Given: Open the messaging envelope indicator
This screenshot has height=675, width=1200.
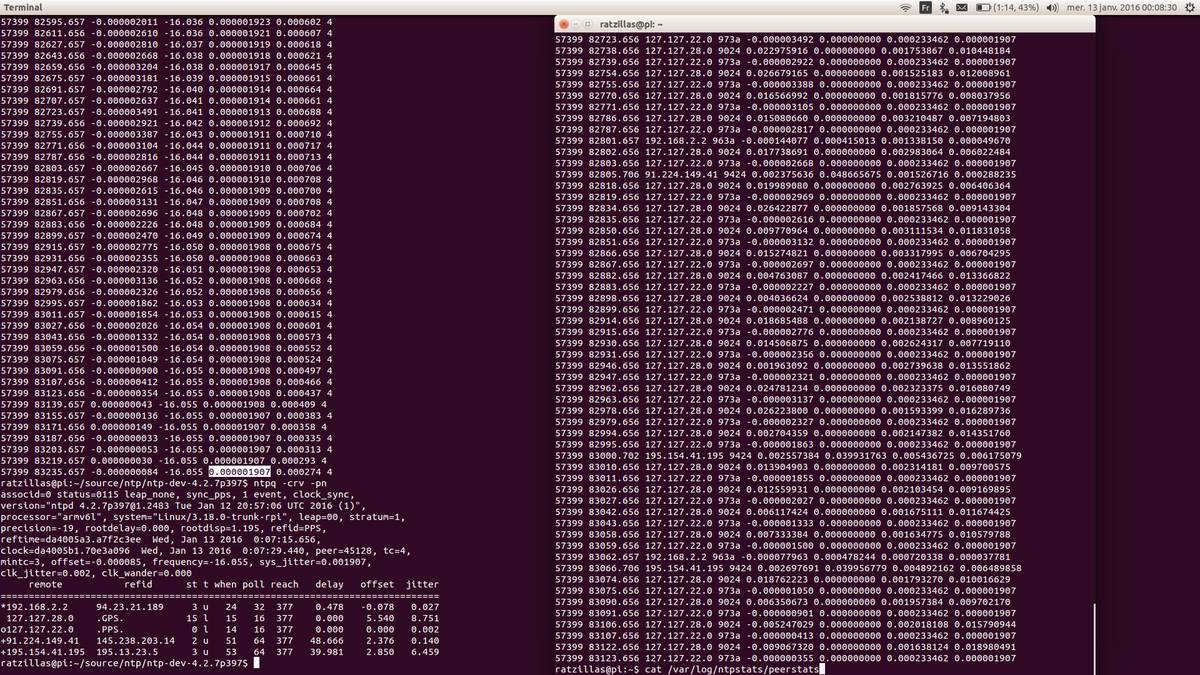Looking at the screenshot, I should tap(961, 7).
